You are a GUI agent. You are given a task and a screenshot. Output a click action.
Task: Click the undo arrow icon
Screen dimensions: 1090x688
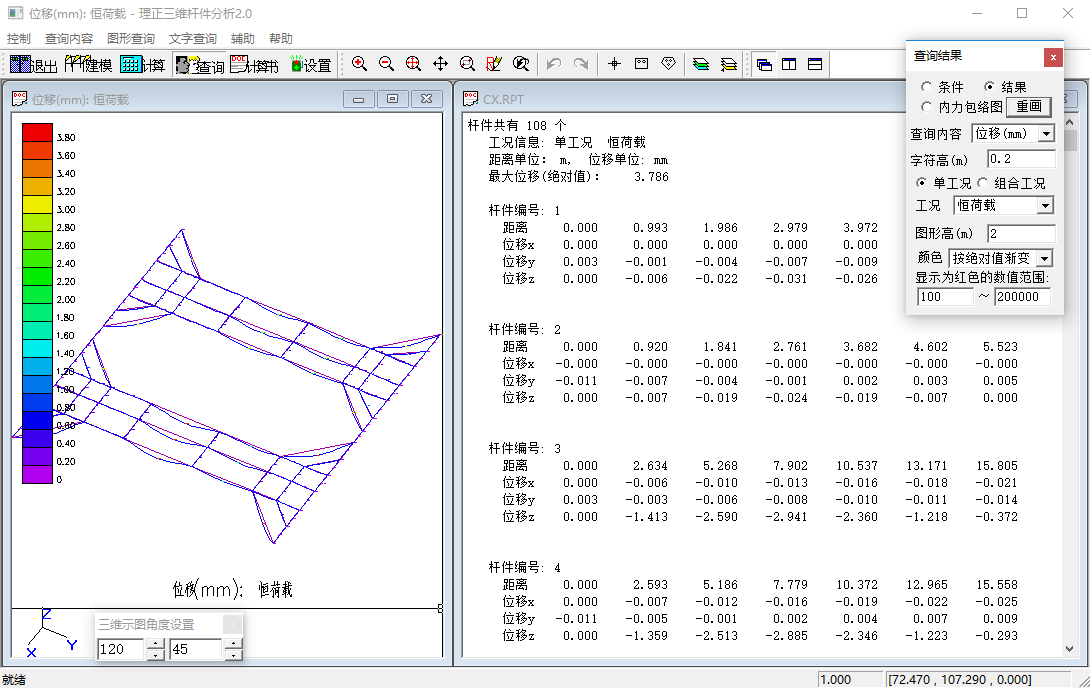tap(554, 64)
